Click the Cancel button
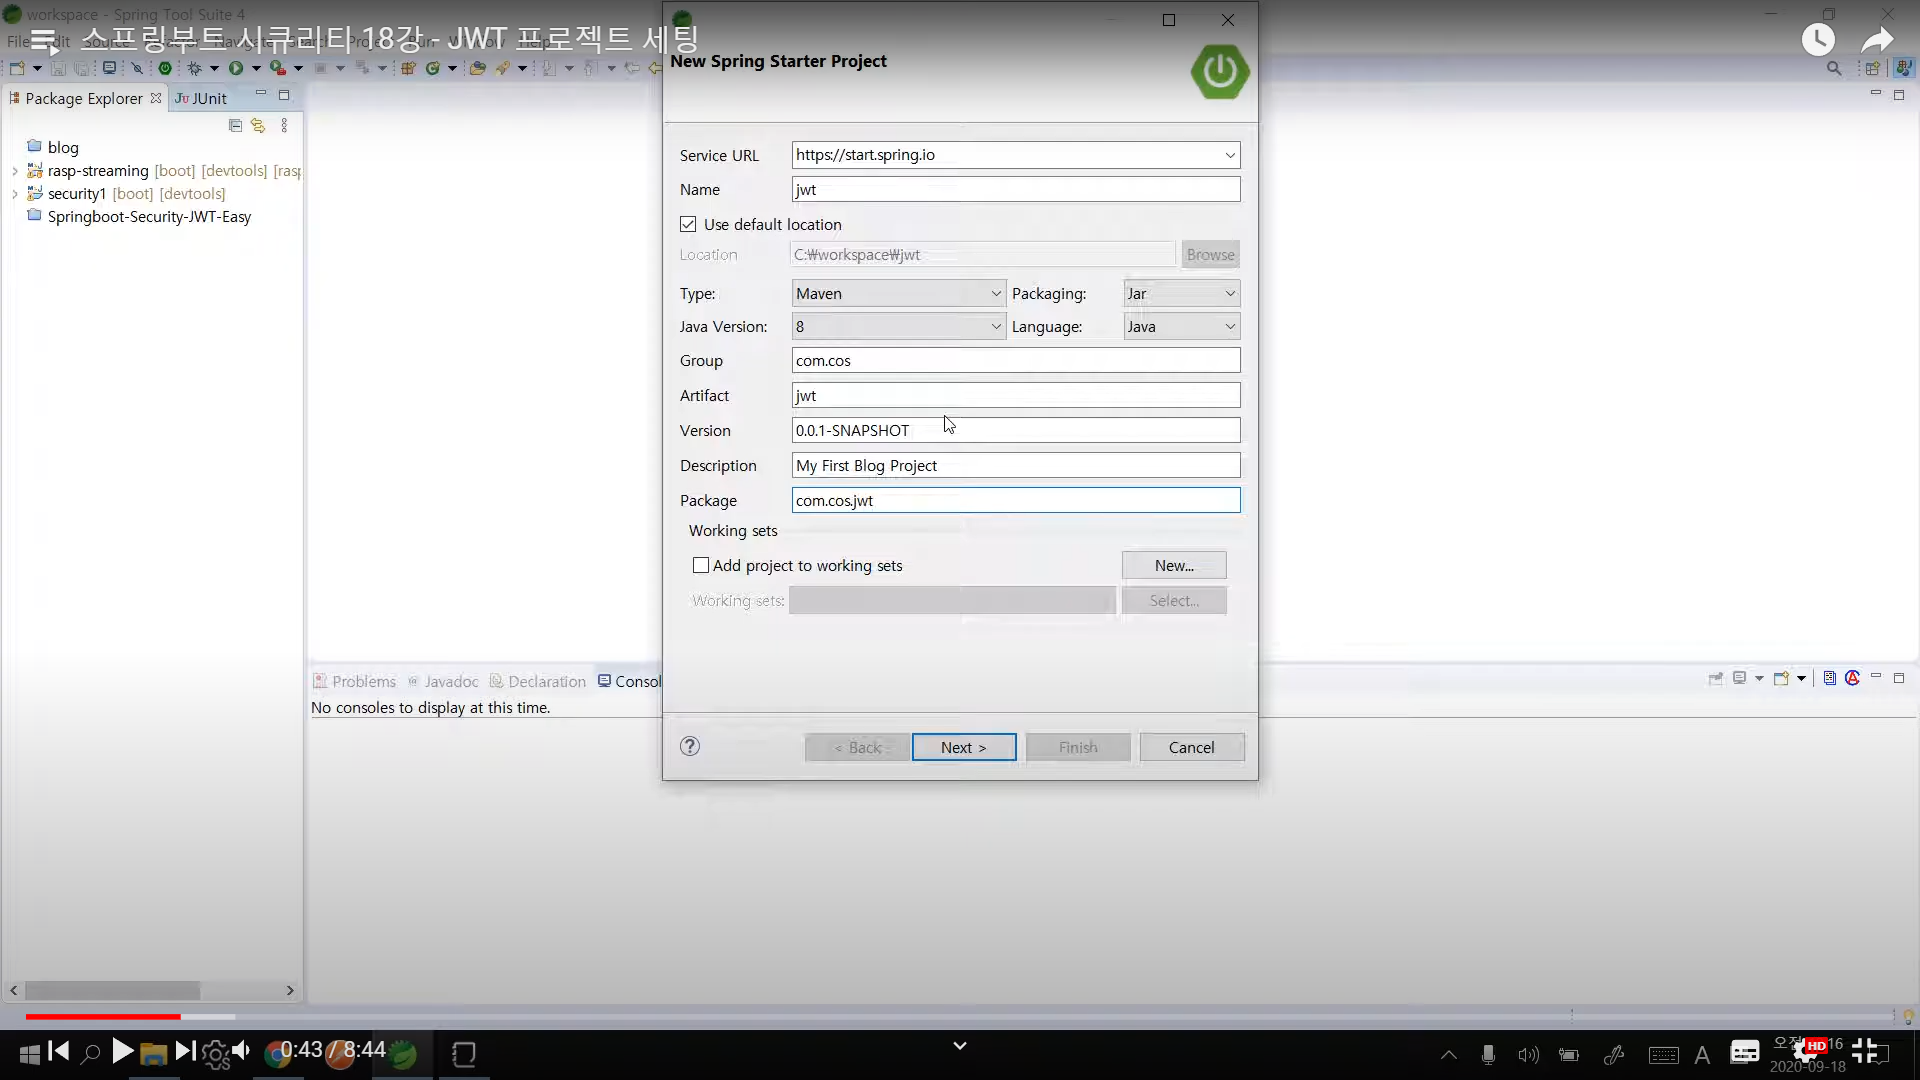Viewport: 1920px width, 1080px height. point(1191,748)
